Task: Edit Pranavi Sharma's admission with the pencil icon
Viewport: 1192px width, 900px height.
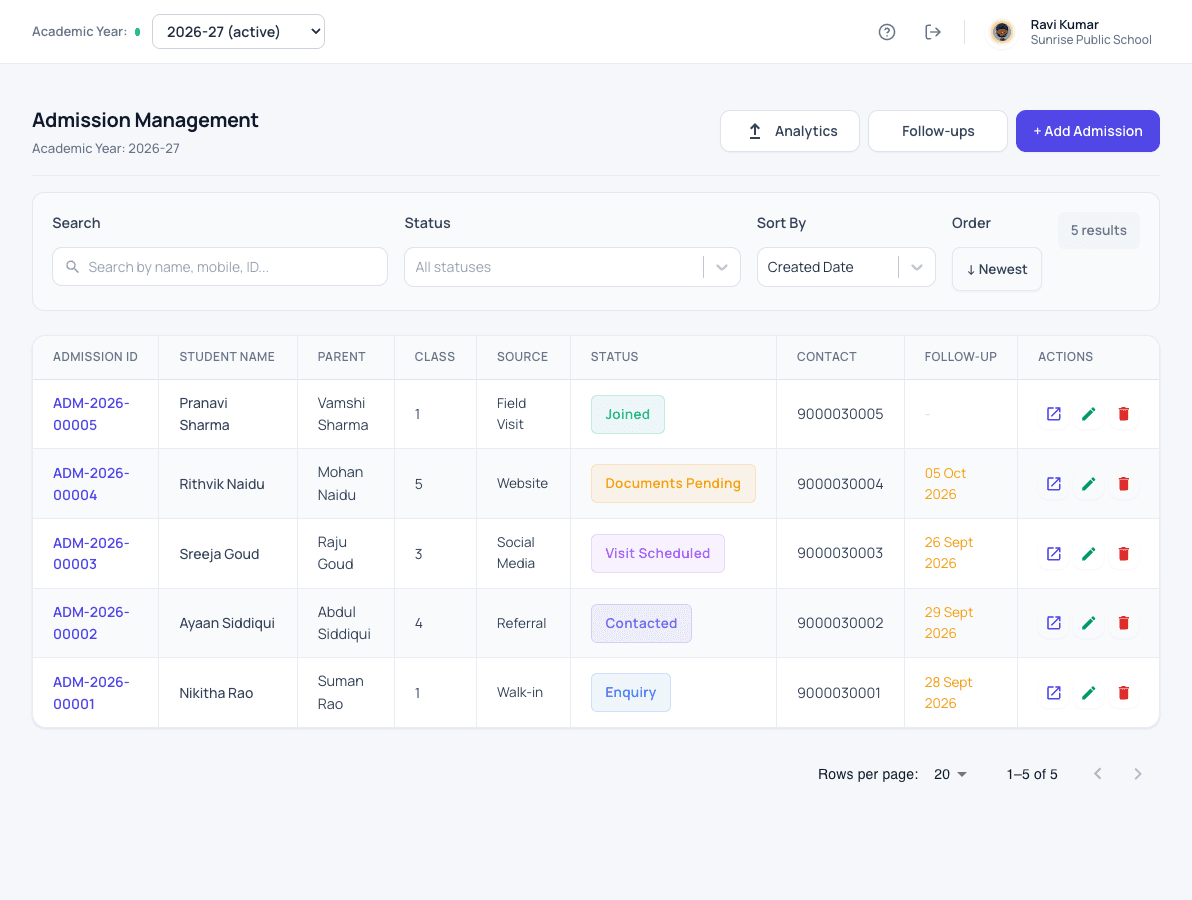Action: point(1089,414)
